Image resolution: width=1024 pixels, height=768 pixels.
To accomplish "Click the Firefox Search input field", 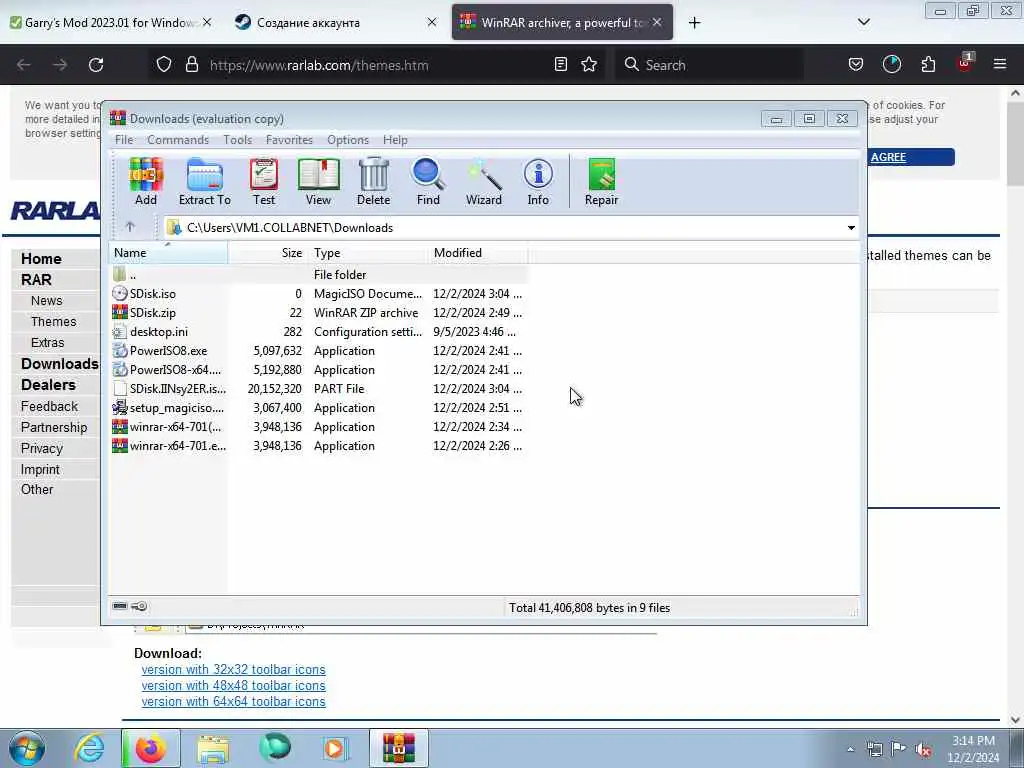I will click(709, 65).
